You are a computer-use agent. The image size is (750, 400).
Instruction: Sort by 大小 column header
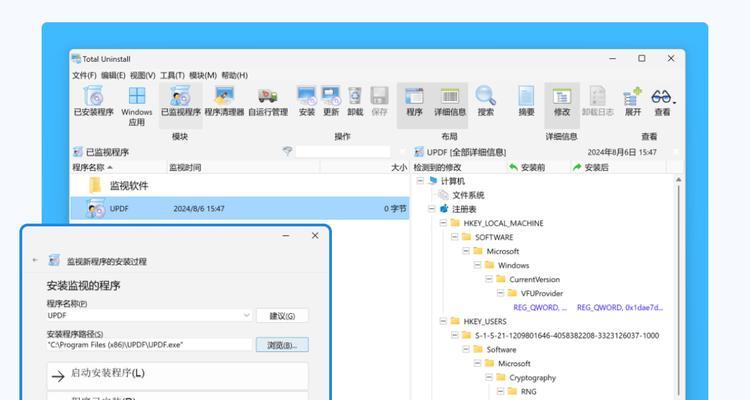point(364,167)
